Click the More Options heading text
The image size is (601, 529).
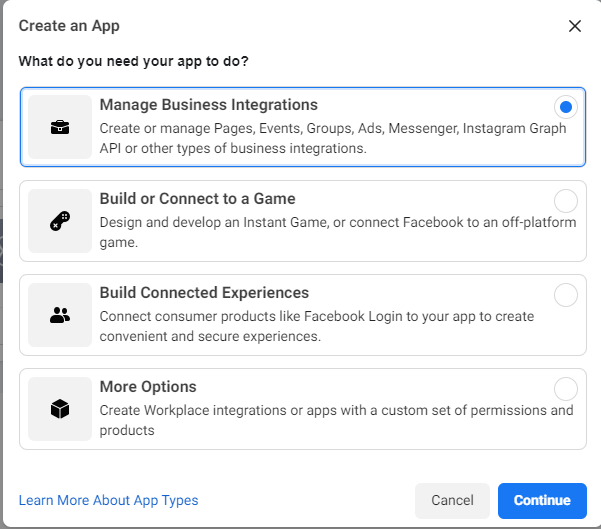pyautogui.click(x=148, y=386)
